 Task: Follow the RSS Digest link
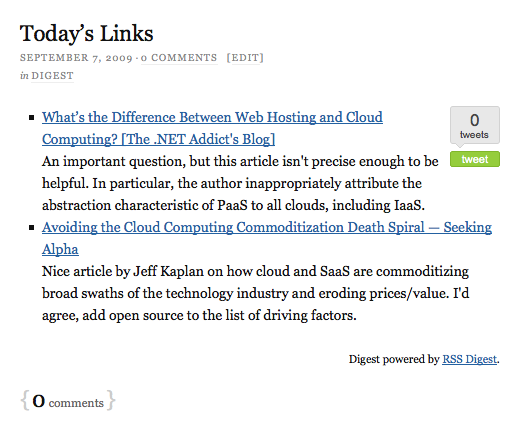(x=470, y=359)
